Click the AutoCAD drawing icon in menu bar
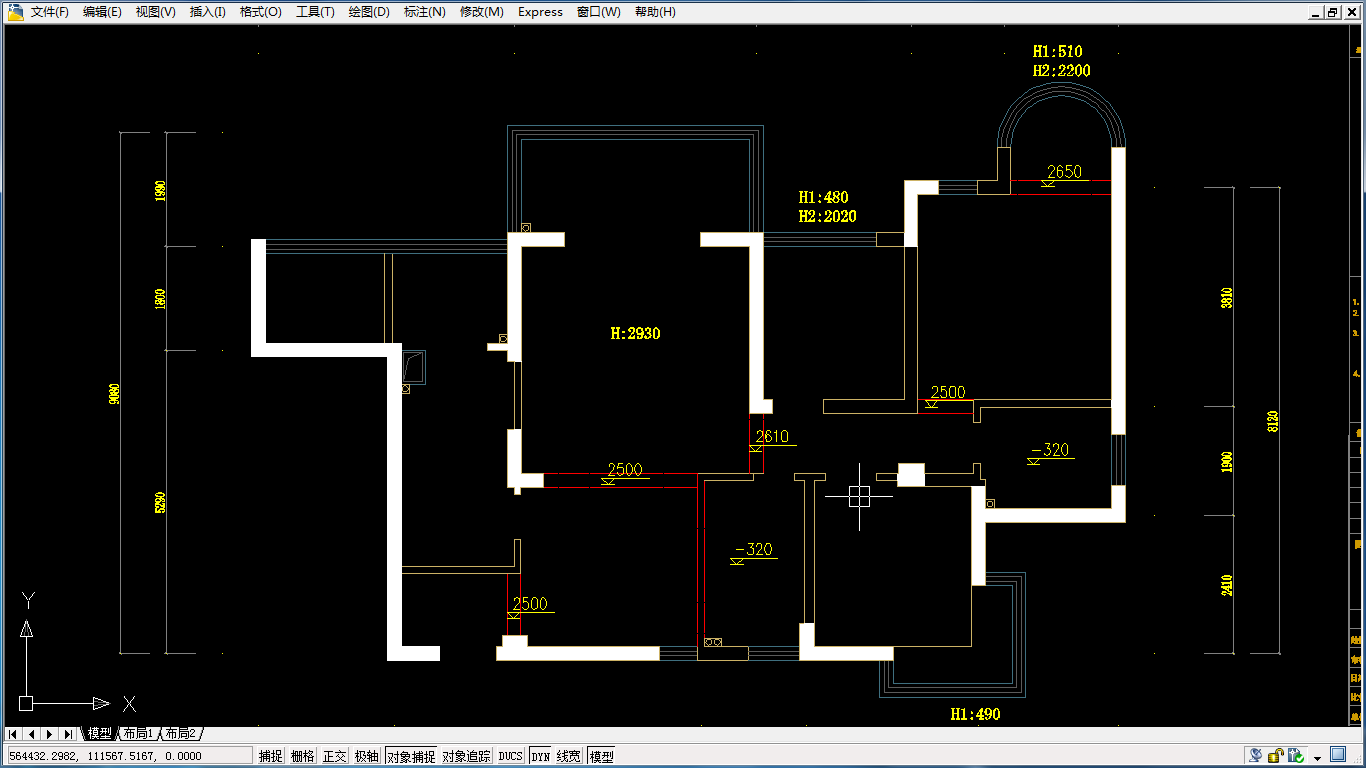The height and width of the screenshot is (768, 1366). tap(14, 12)
